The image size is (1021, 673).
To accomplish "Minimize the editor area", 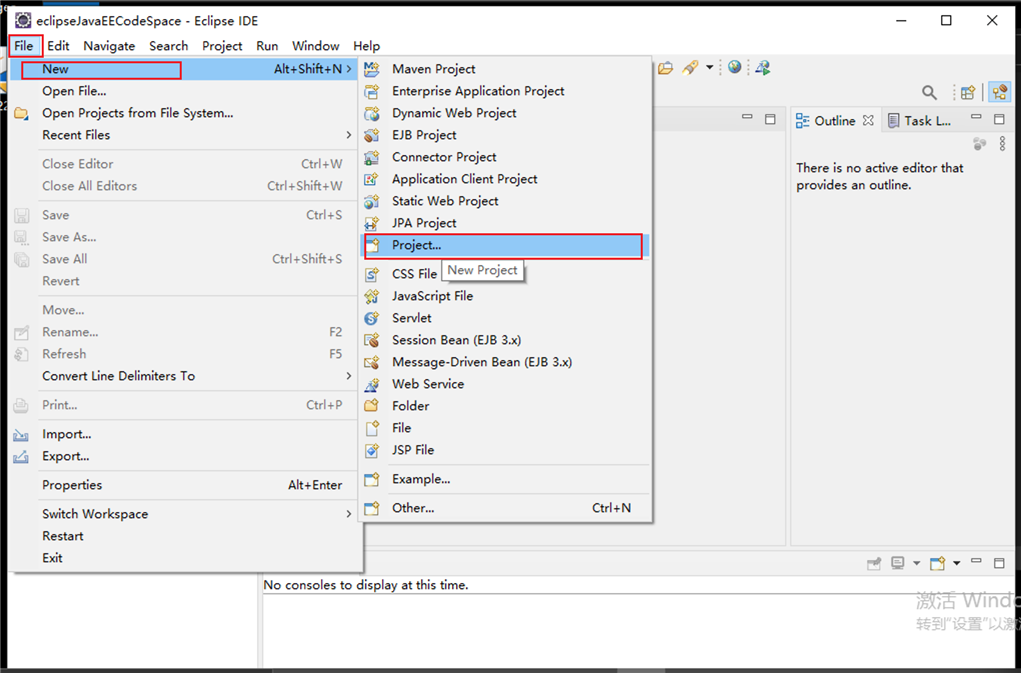I will click(748, 117).
